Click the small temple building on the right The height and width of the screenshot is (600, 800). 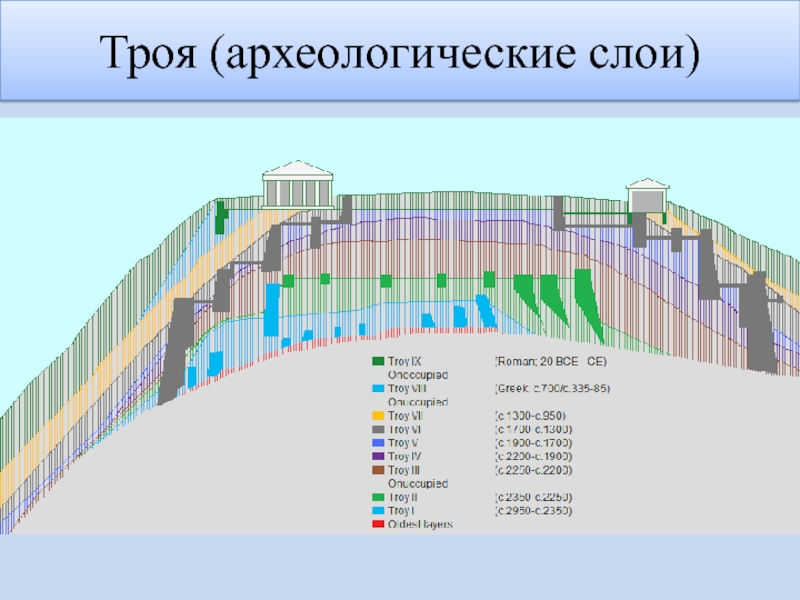pos(648,199)
